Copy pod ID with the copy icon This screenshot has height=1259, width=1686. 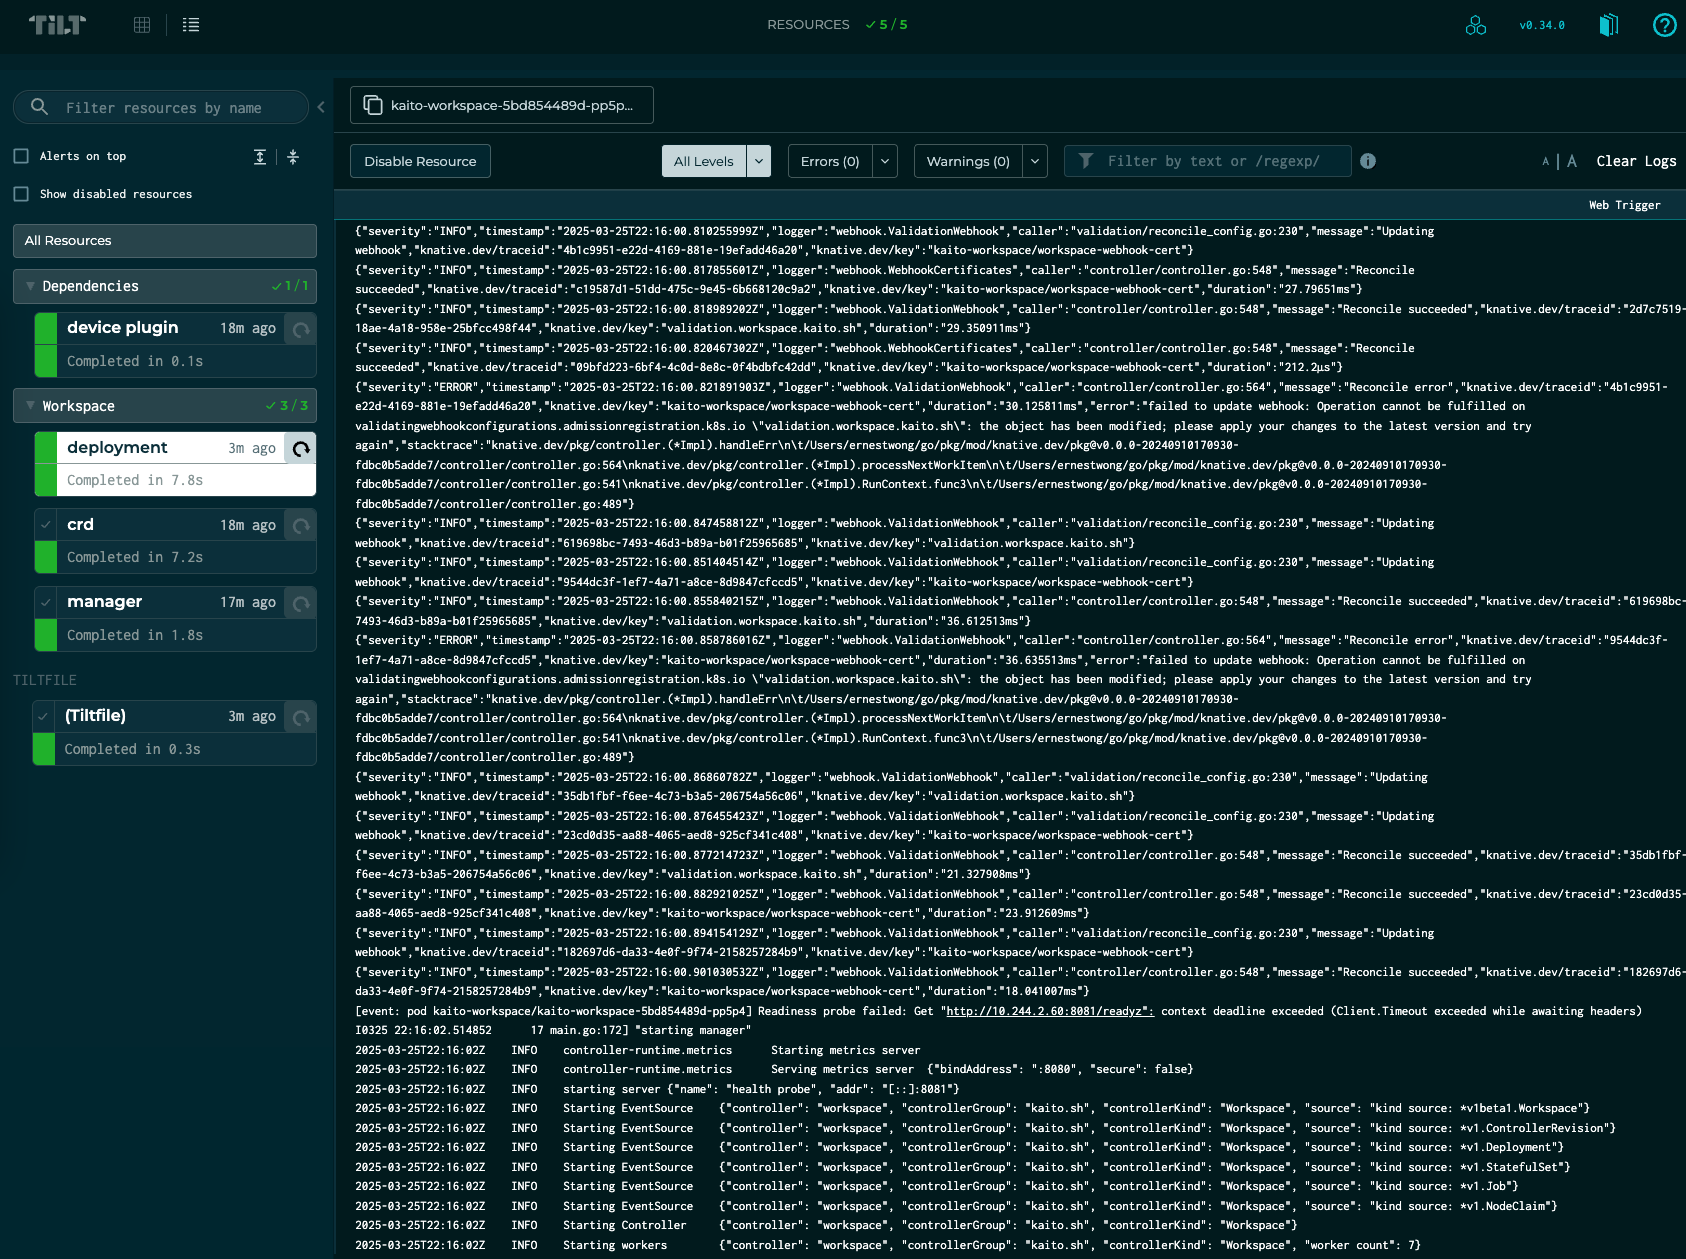pyautogui.click(x=373, y=105)
